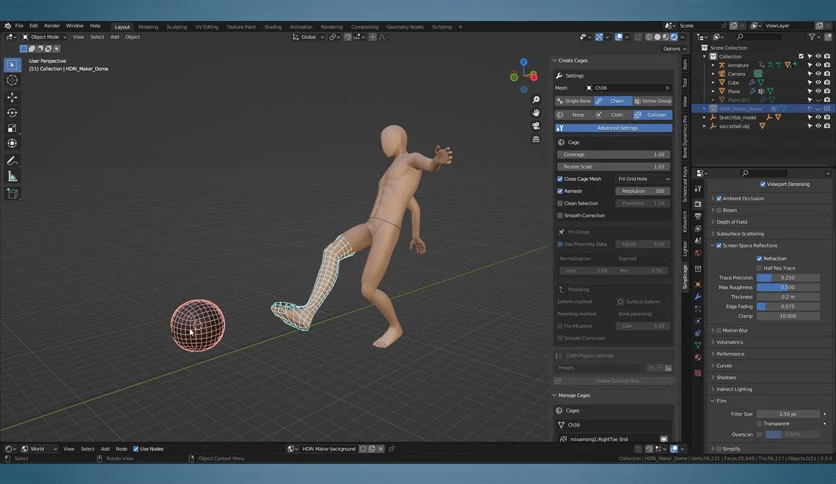Open the Render properties tab icon
Image resolution: width=836 pixels, height=484 pixels.
pos(698,204)
